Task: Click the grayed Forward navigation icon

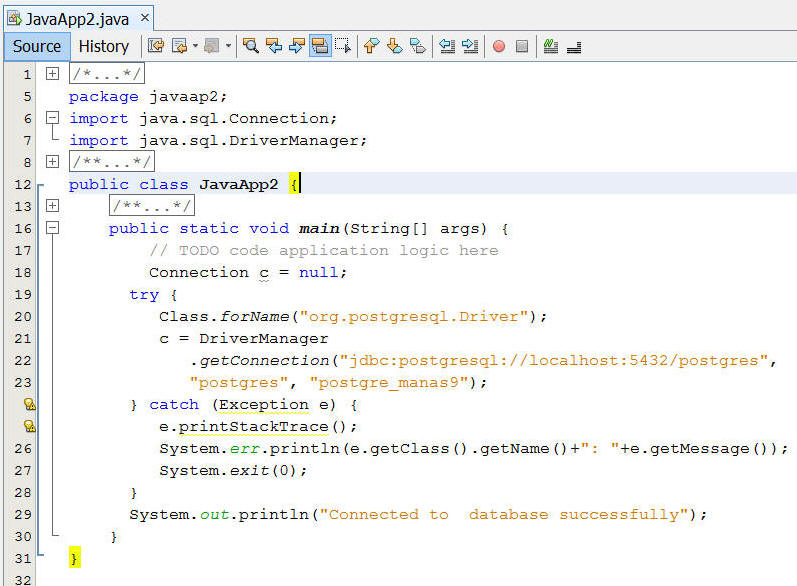Action: point(211,46)
